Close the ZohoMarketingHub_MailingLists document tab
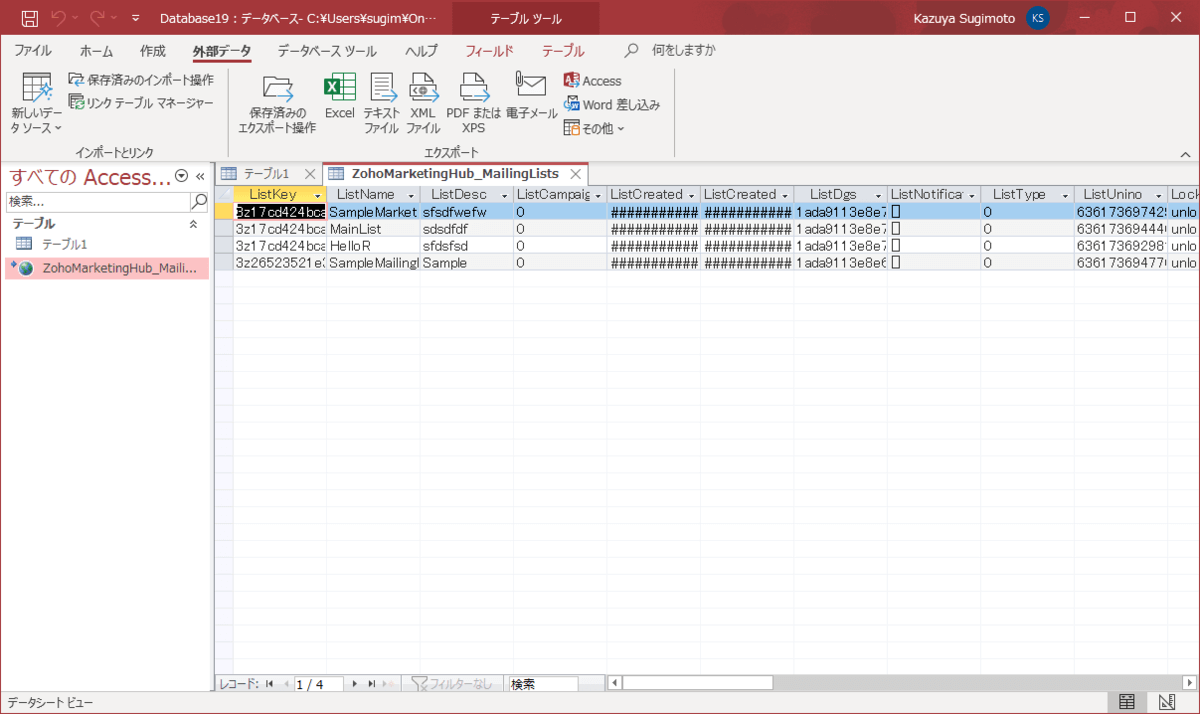This screenshot has width=1200, height=714. [575, 174]
